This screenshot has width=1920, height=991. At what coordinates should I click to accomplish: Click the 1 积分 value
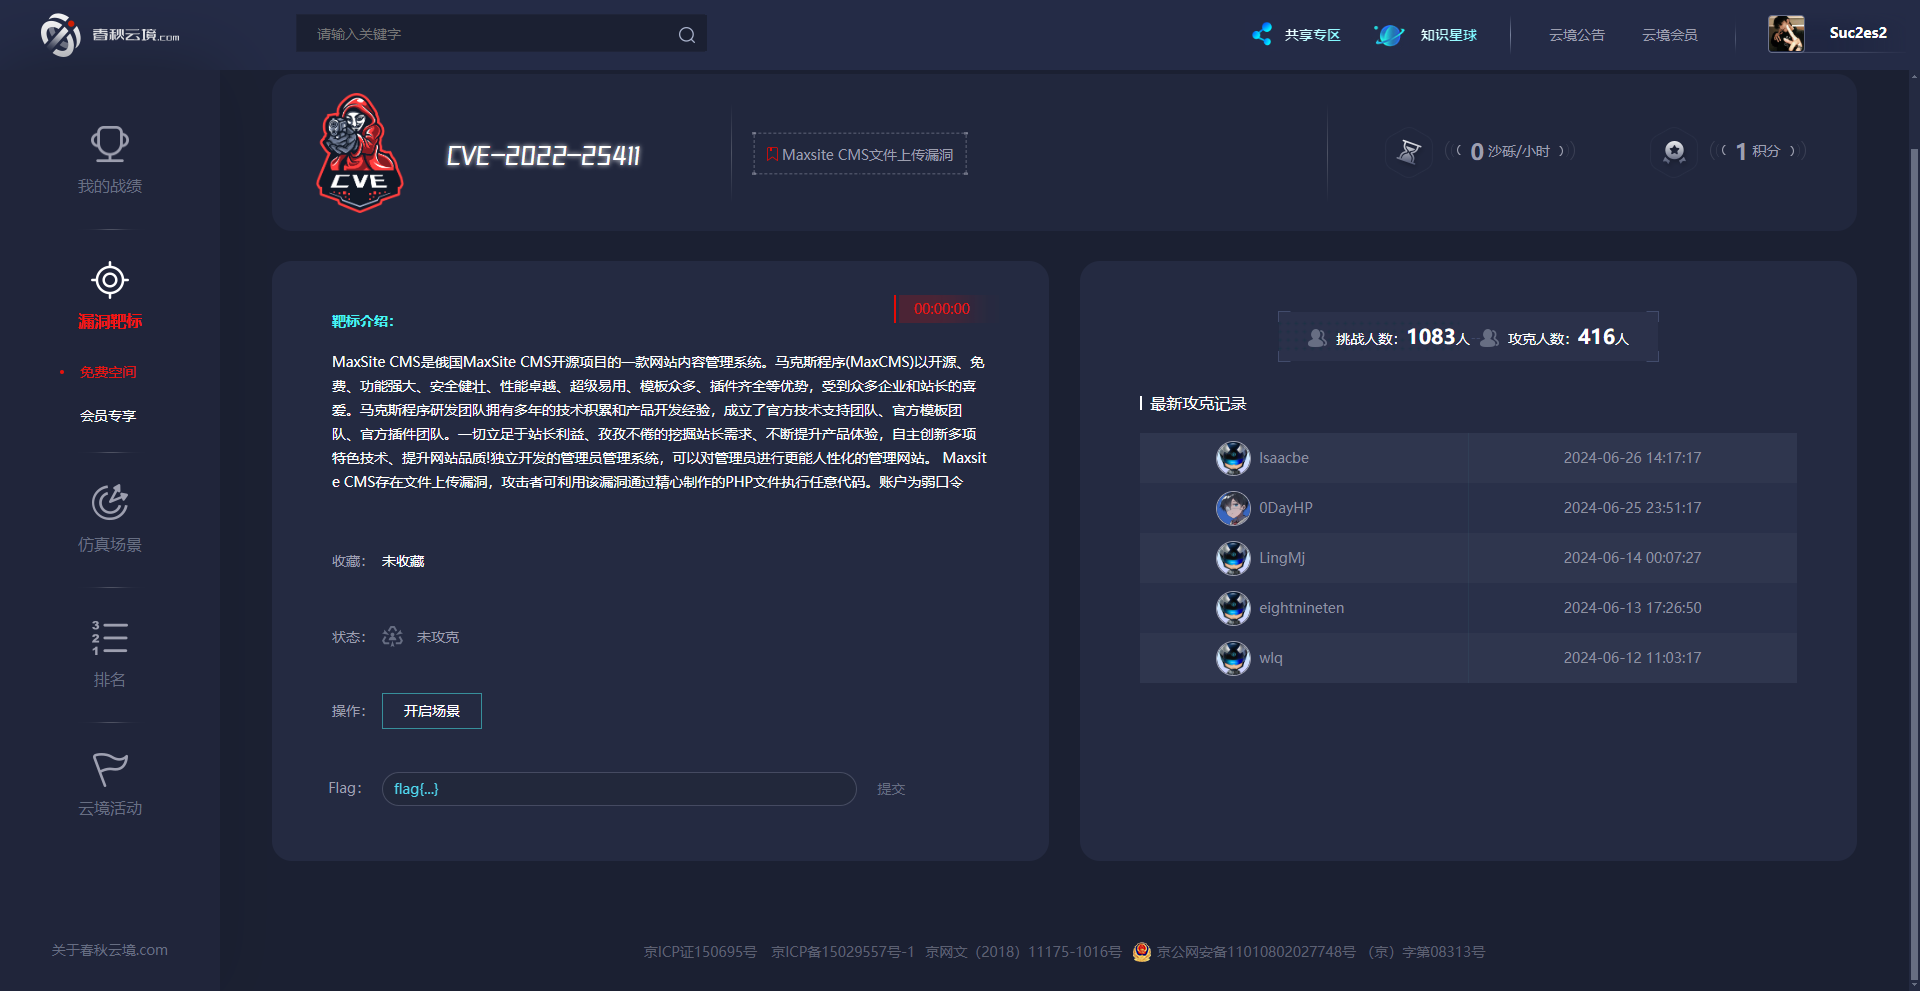click(1758, 151)
